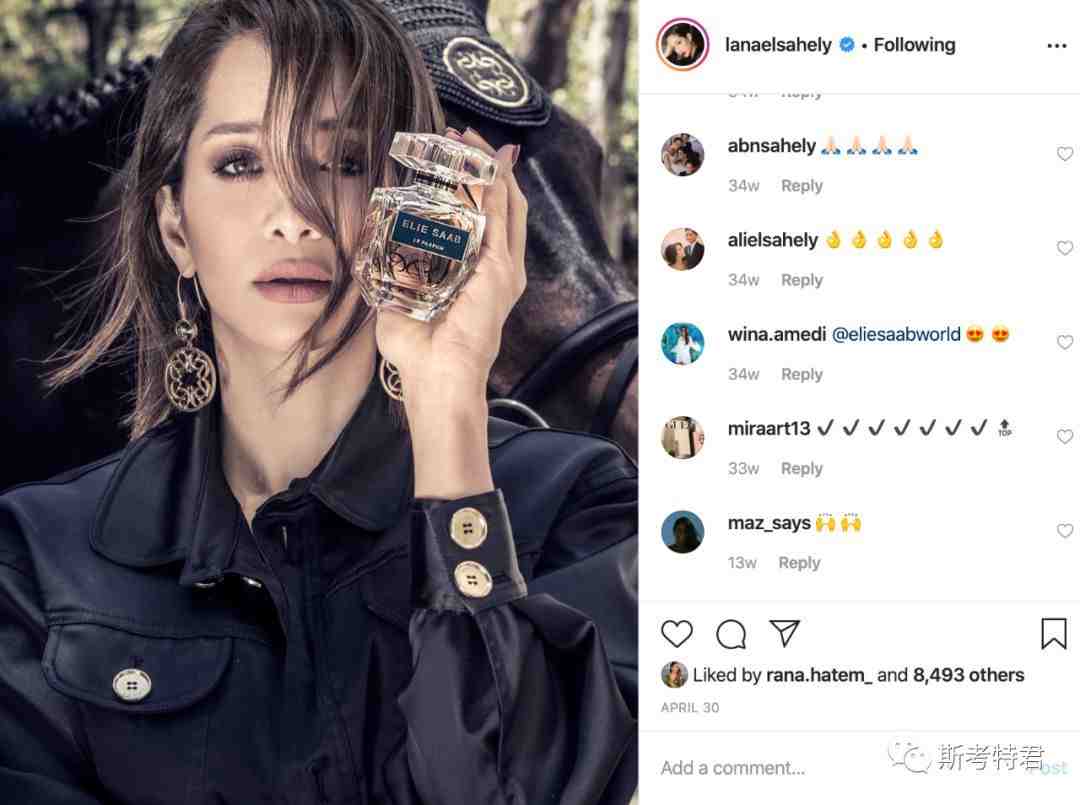Viewport: 1080px width, 805px height.
Task: Show the 8,493 others who liked
Action: (968, 675)
